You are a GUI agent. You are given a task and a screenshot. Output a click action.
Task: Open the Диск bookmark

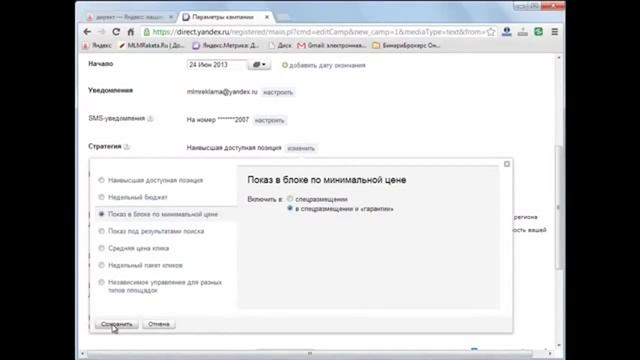click(280, 45)
